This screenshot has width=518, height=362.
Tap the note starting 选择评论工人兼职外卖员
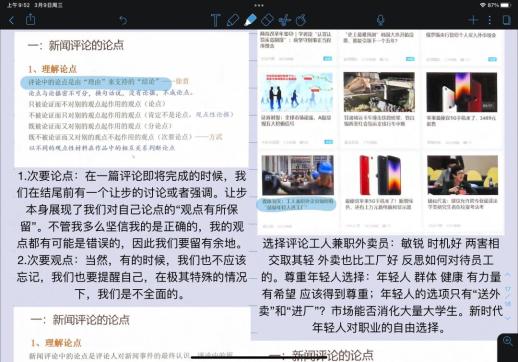[x=381, y=285]
